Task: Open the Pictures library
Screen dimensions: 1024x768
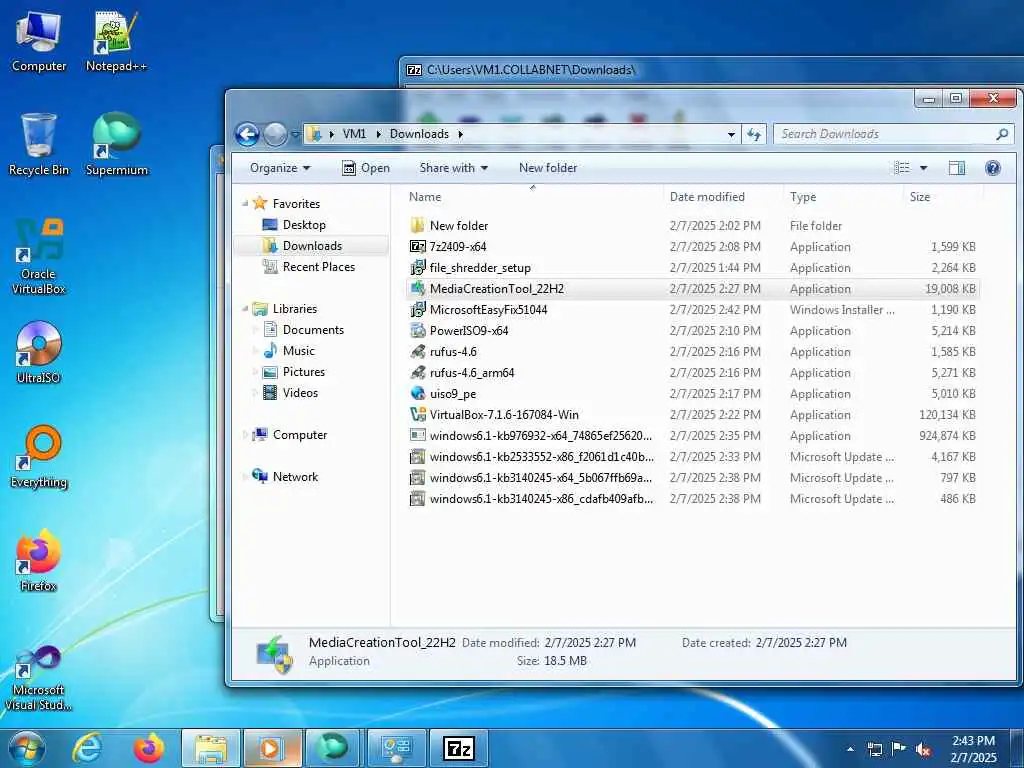Action: click(x=293, y=372)
